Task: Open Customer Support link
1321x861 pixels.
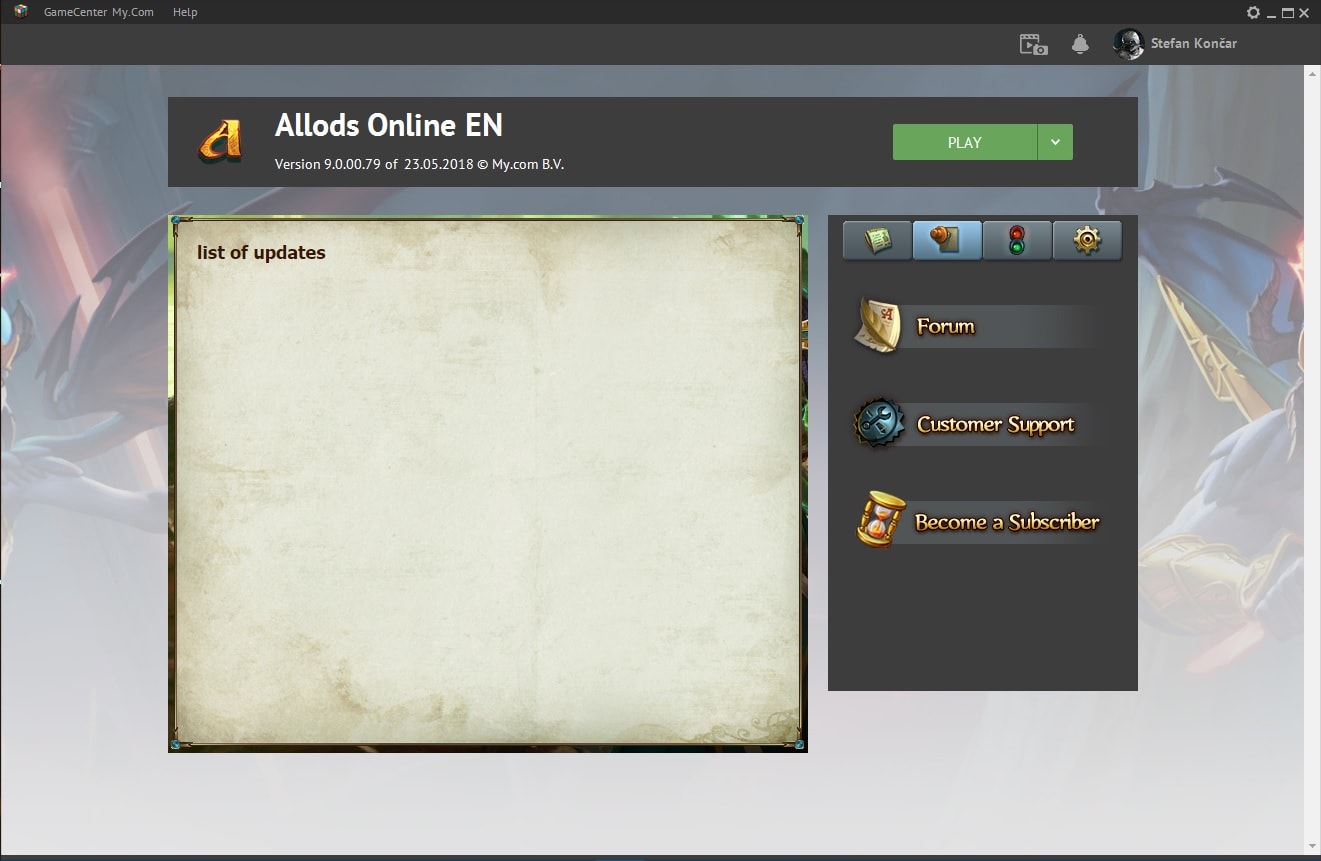Action: pyautogui.click(x=995, y=424)
